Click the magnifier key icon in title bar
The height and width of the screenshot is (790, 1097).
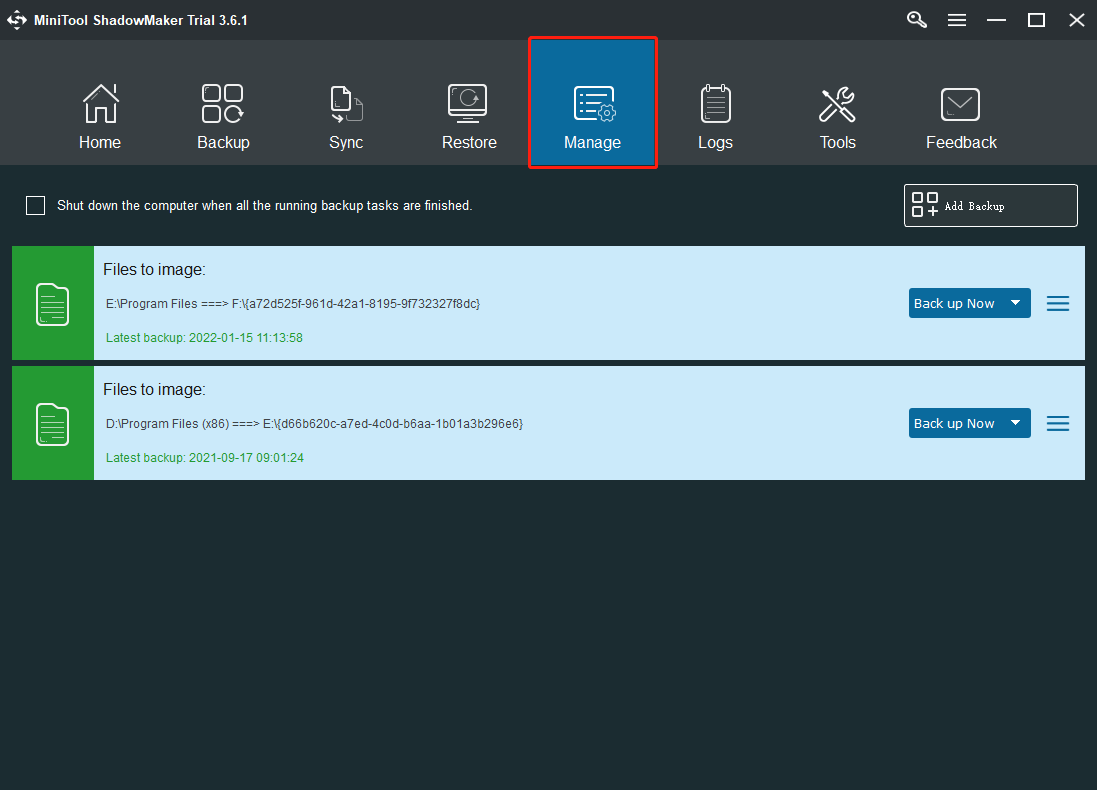click(x=916, y=19)
